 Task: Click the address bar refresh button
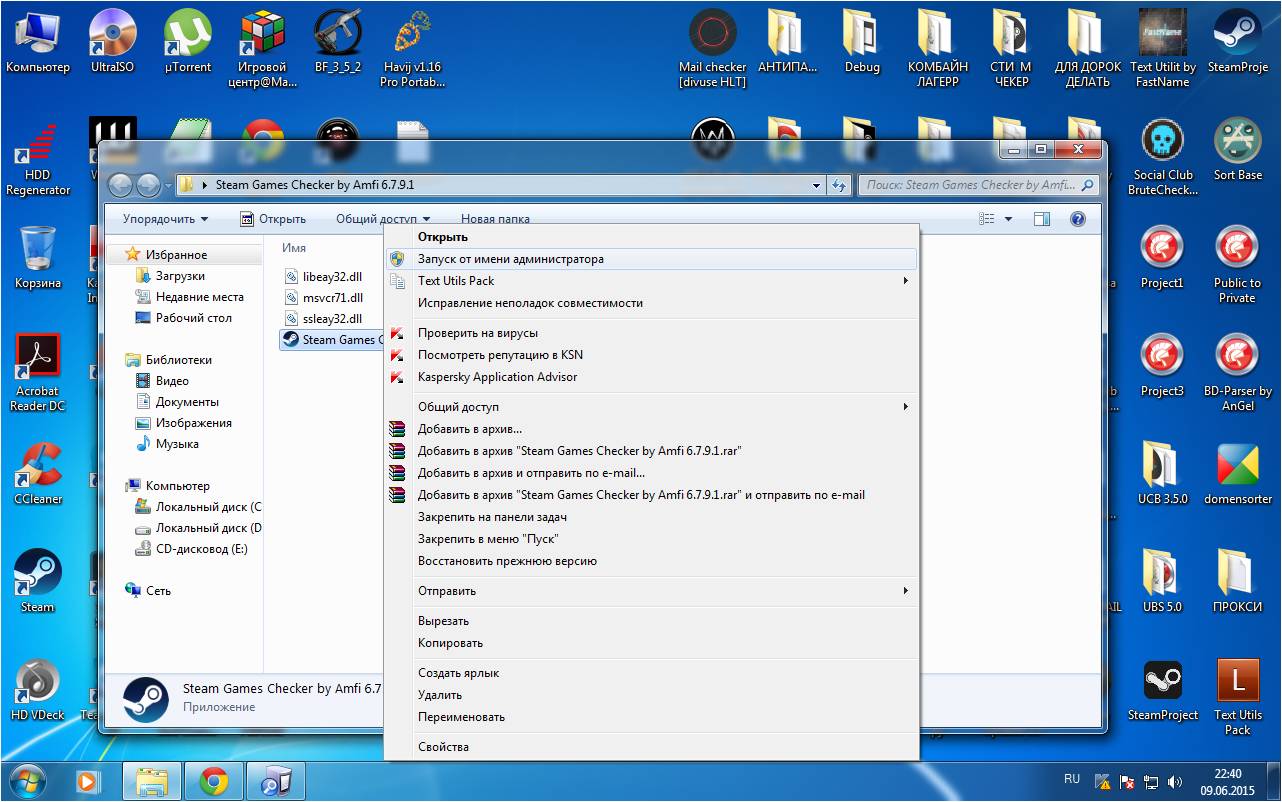pyautogui.click(x=839, y=185)
